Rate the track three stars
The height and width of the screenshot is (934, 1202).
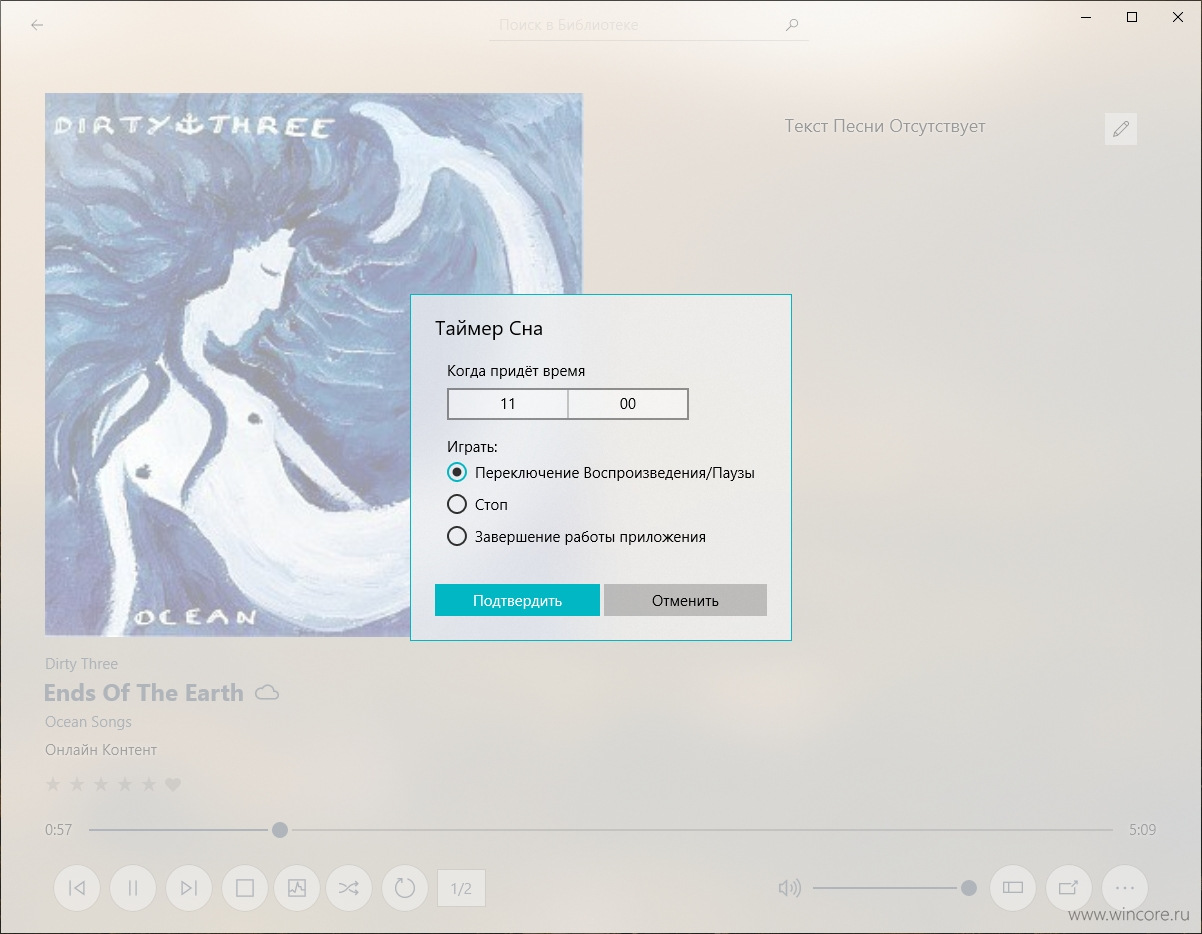(101, 785)
